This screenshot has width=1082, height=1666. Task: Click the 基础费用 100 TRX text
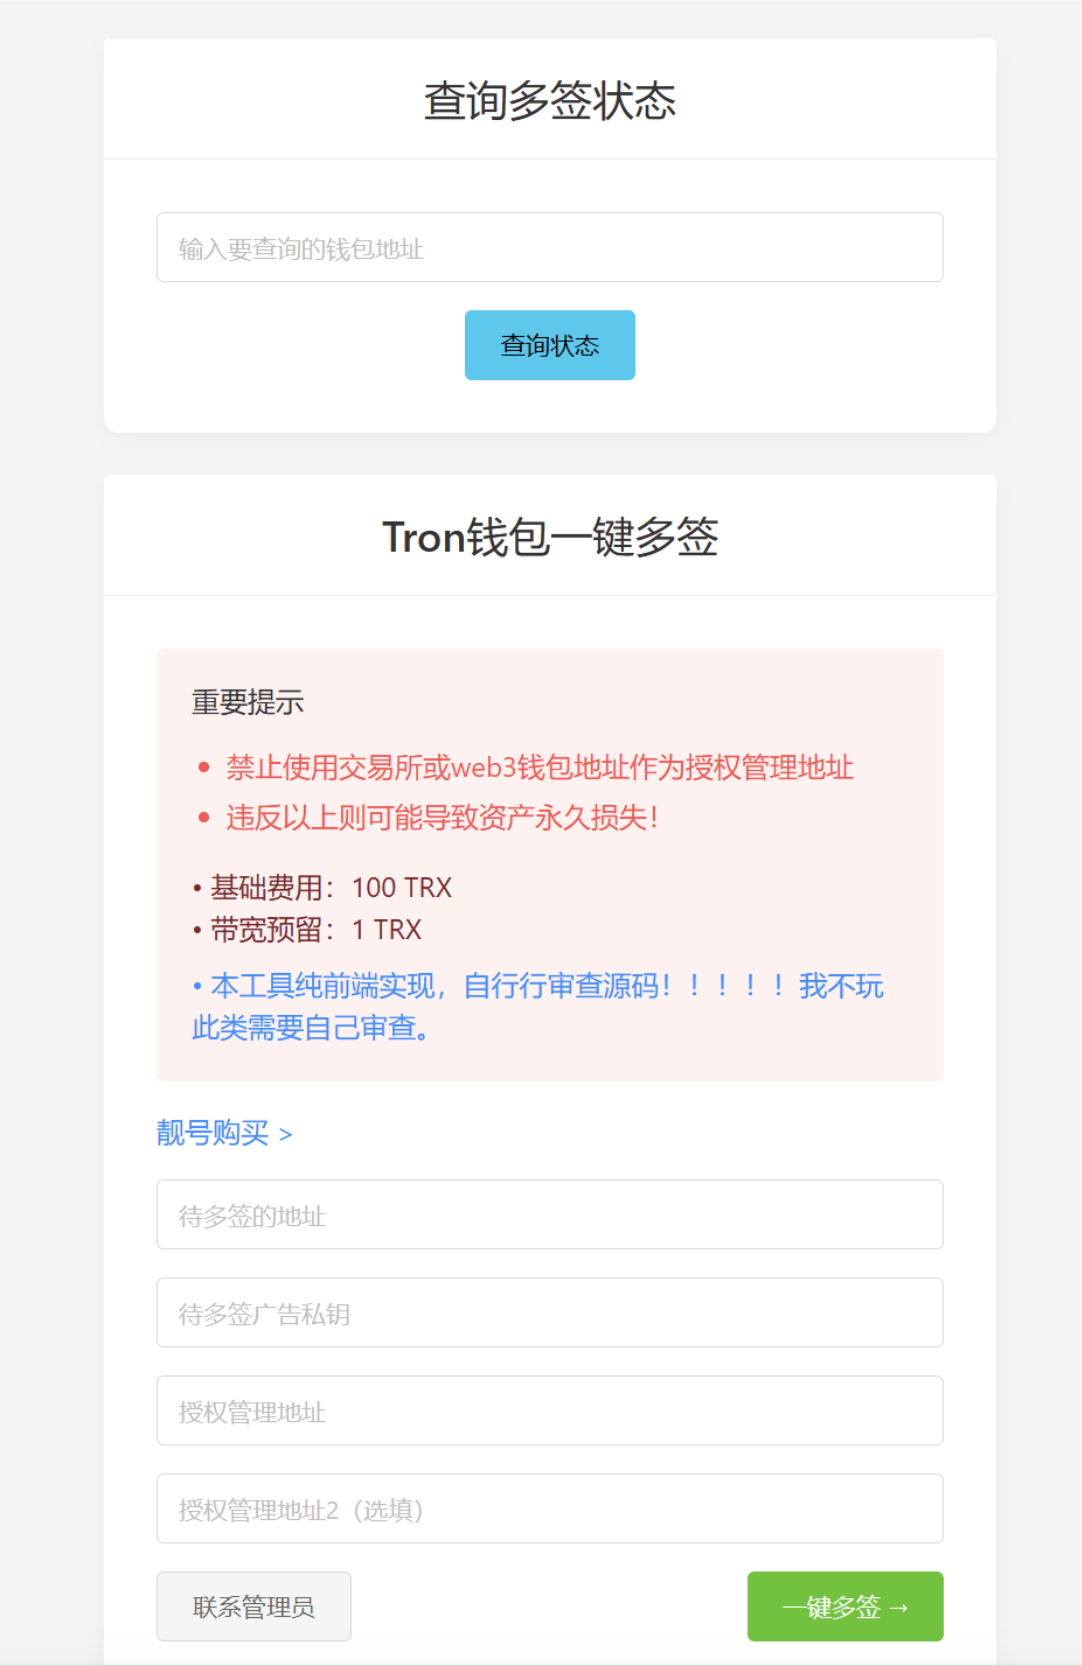click(x=321, y=887)
